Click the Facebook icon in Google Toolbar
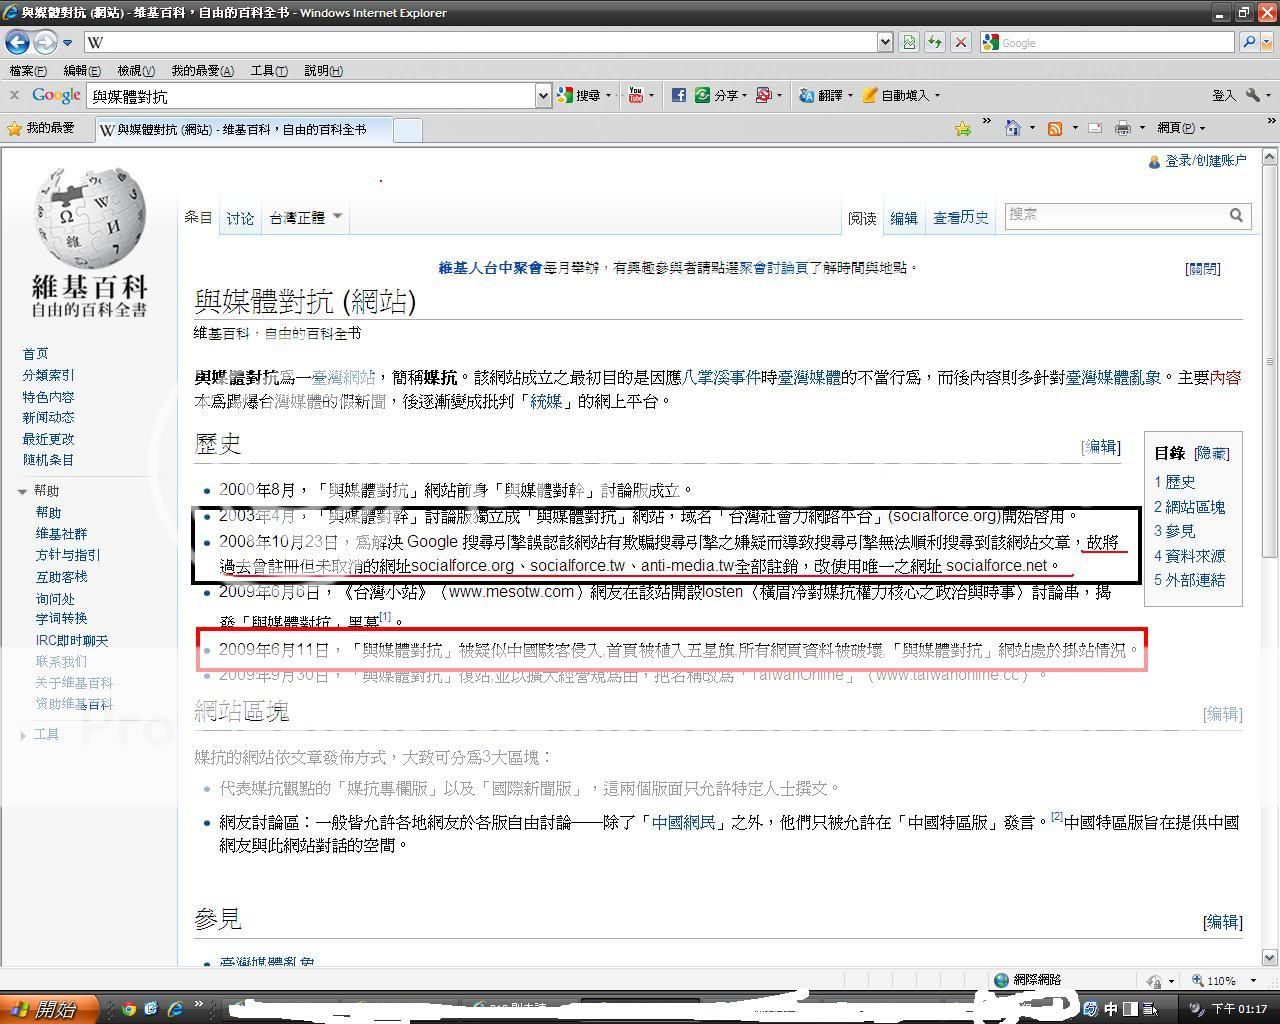The width and height of the screenshot is (1280, 1024). pyautogui.click(x=678, y=95)
